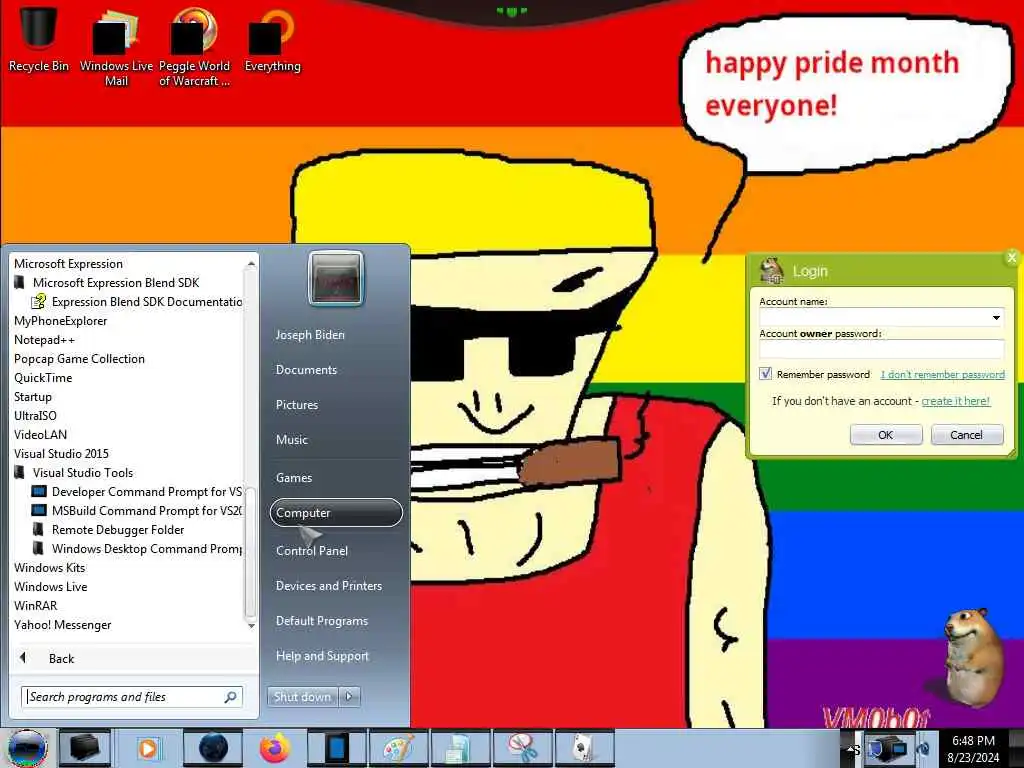Click the search magnifier icon in Start menu
The height and width of the screenshot is (768, 1024).
[231, 697]
